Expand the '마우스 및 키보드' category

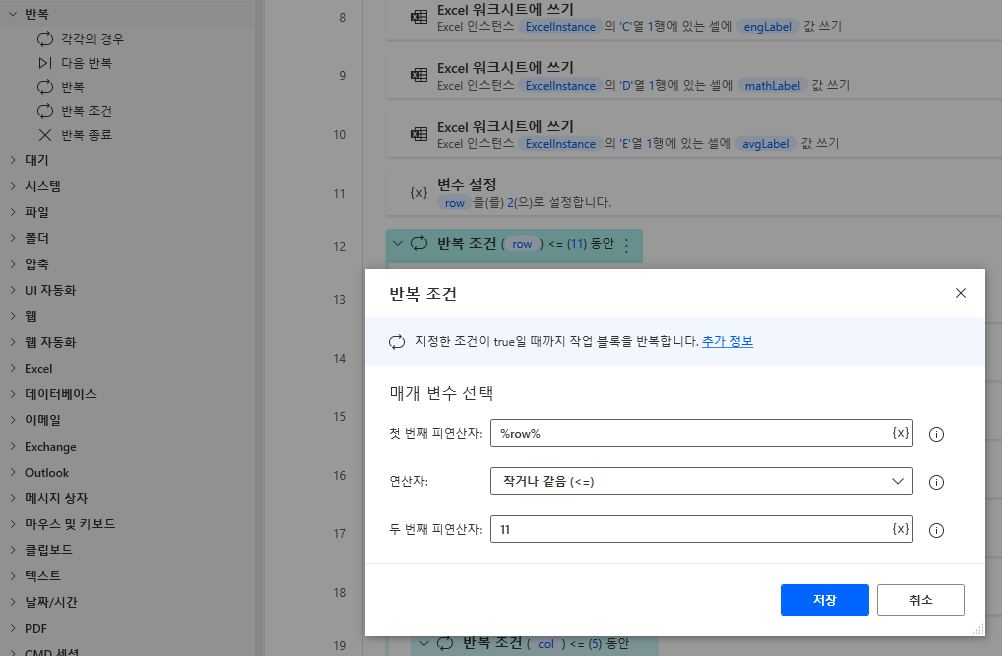coord(13,524)
